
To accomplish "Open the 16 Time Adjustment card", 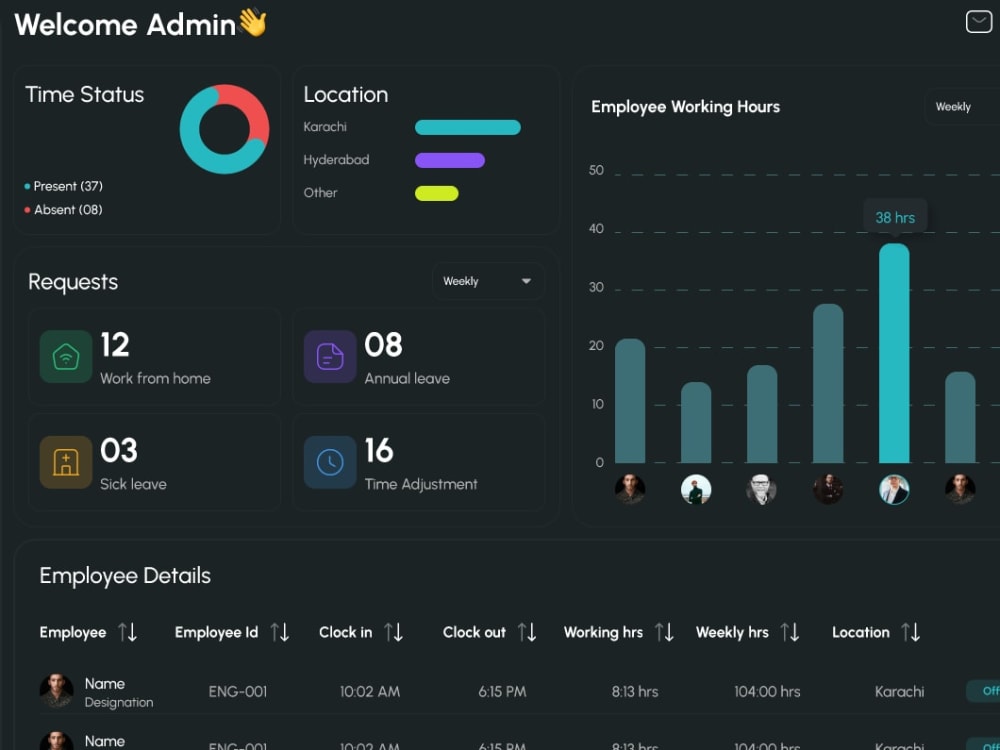I will coord(418,462).
